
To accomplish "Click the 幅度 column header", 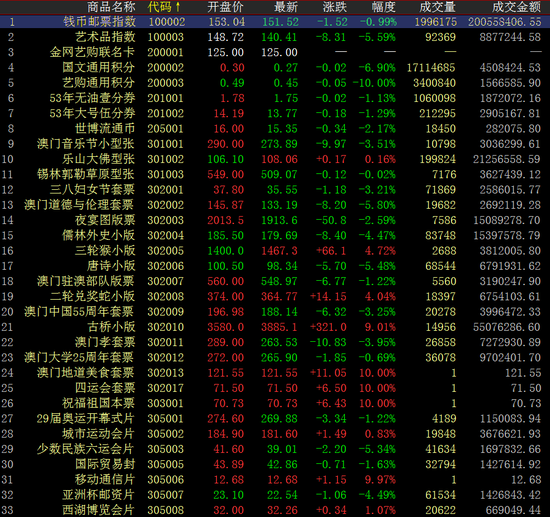I will coord(383,7).
